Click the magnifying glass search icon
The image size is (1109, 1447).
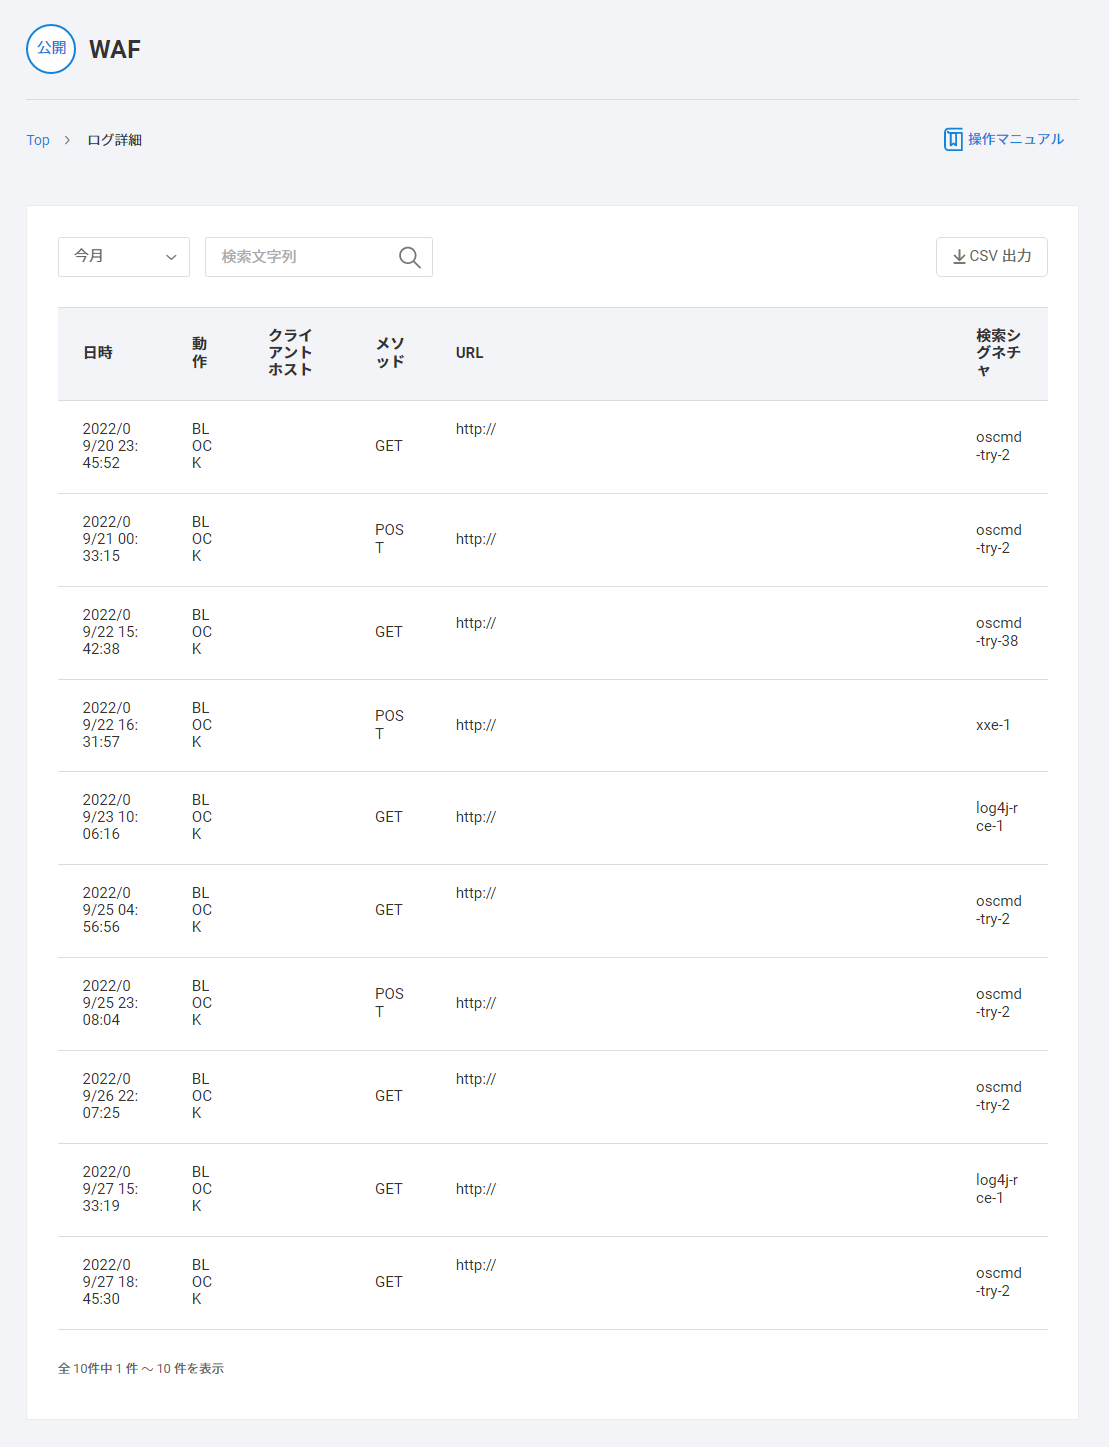click(409, 257)
